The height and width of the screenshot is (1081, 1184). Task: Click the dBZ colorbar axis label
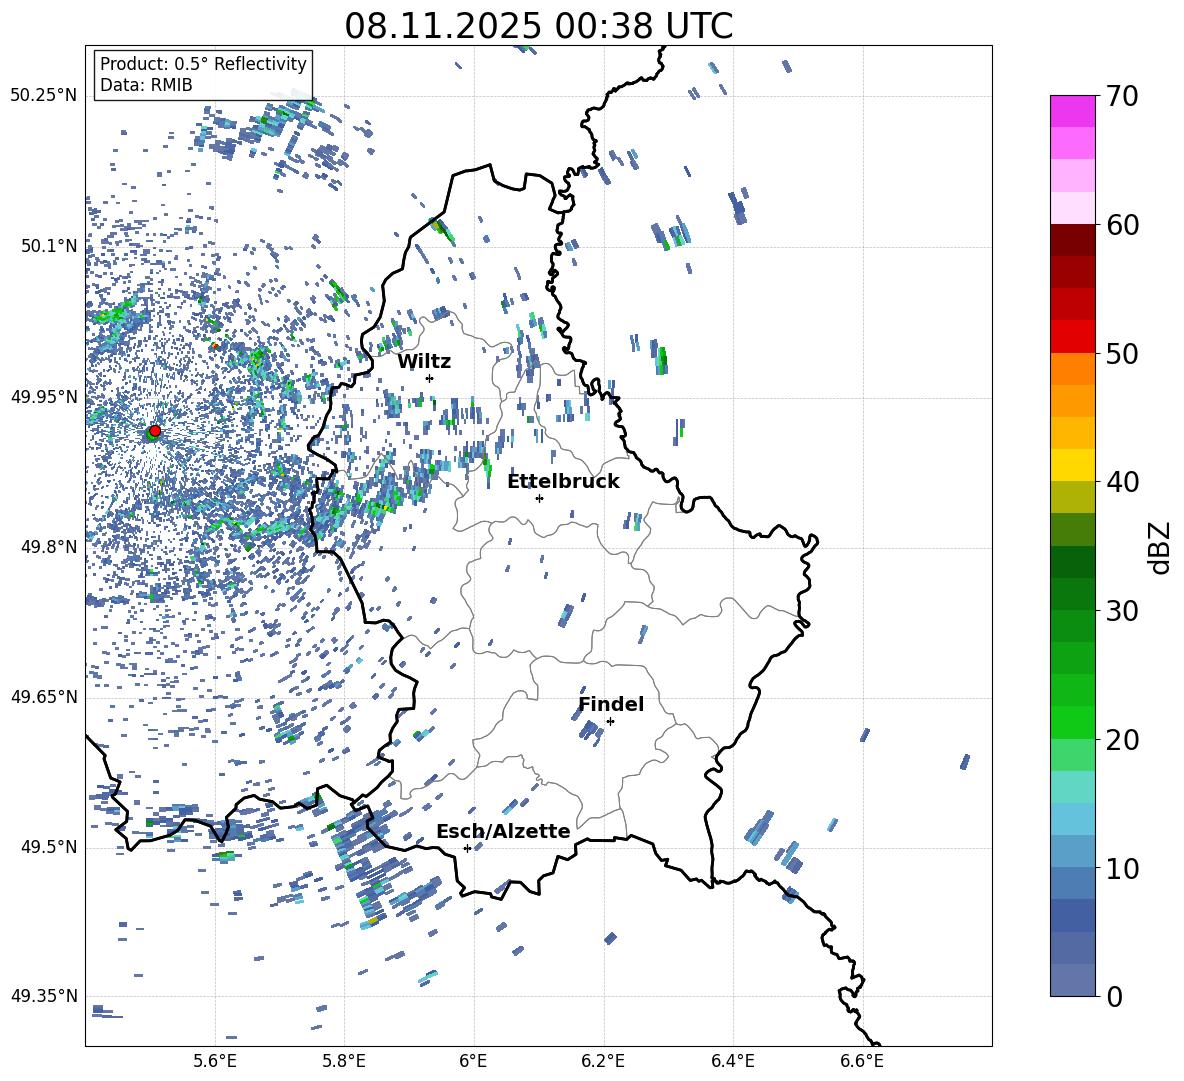tap(1160, 546)
